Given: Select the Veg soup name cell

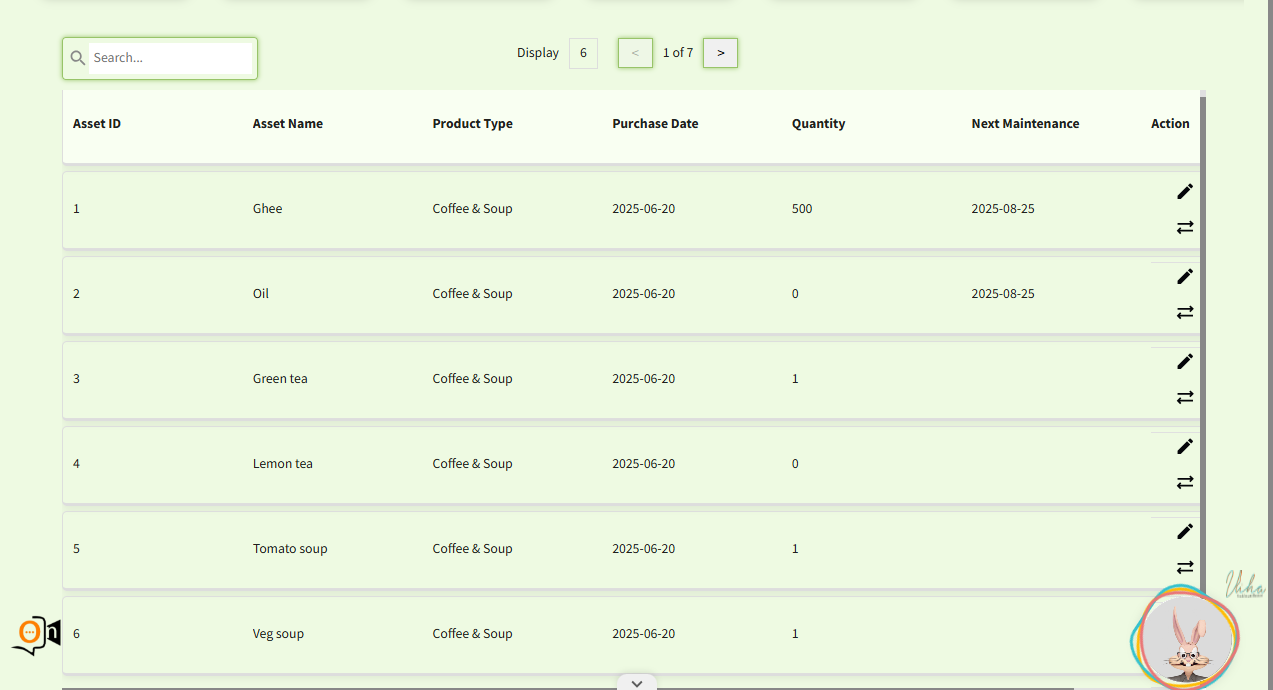Looking at the screenshot, I should (x=278, y=634).
